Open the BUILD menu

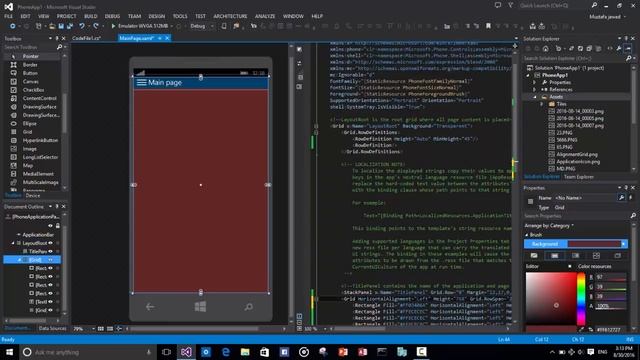[x=91, y=16]
